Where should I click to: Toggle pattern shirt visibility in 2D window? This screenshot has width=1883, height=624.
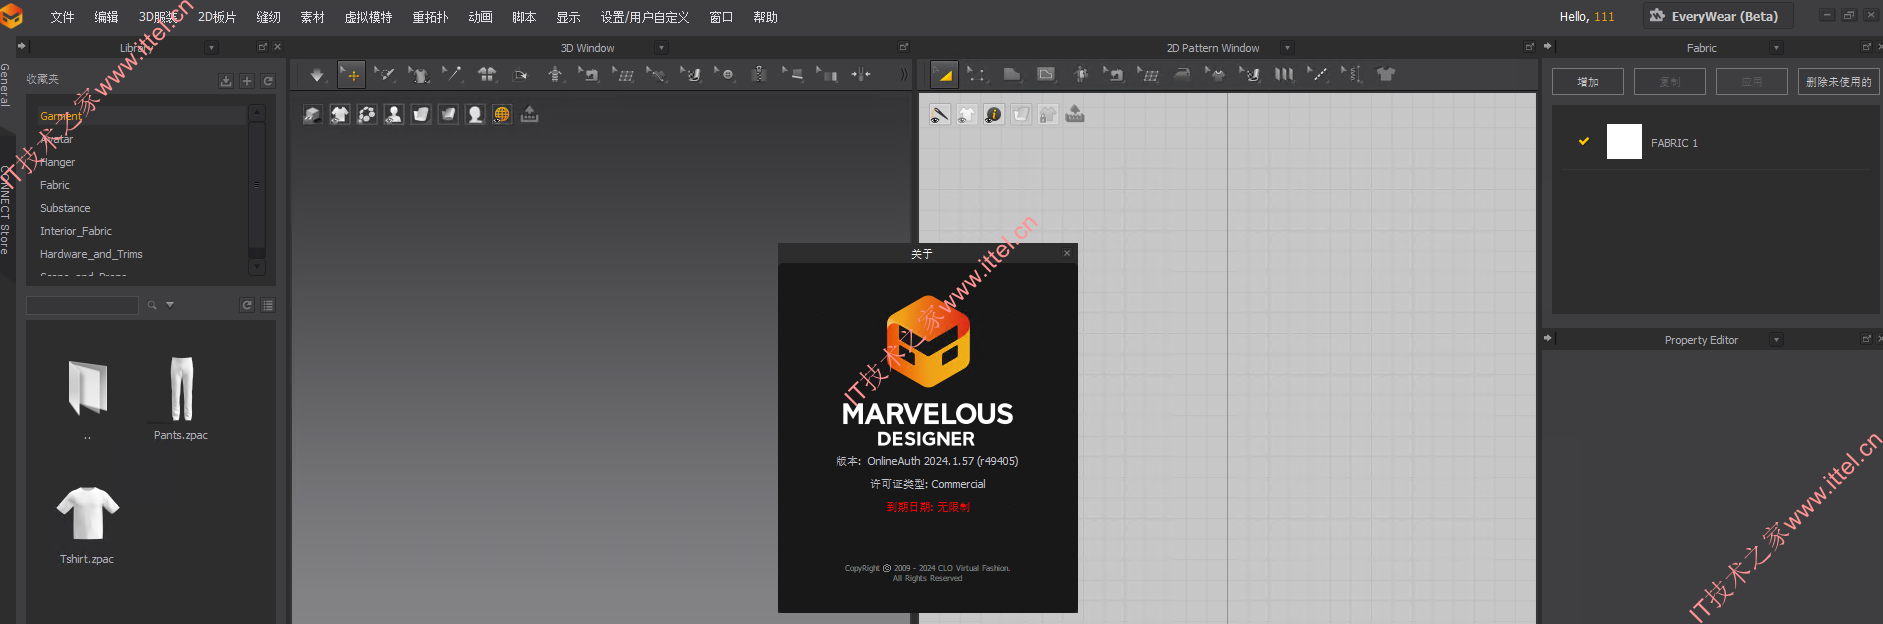pos(967,115)
